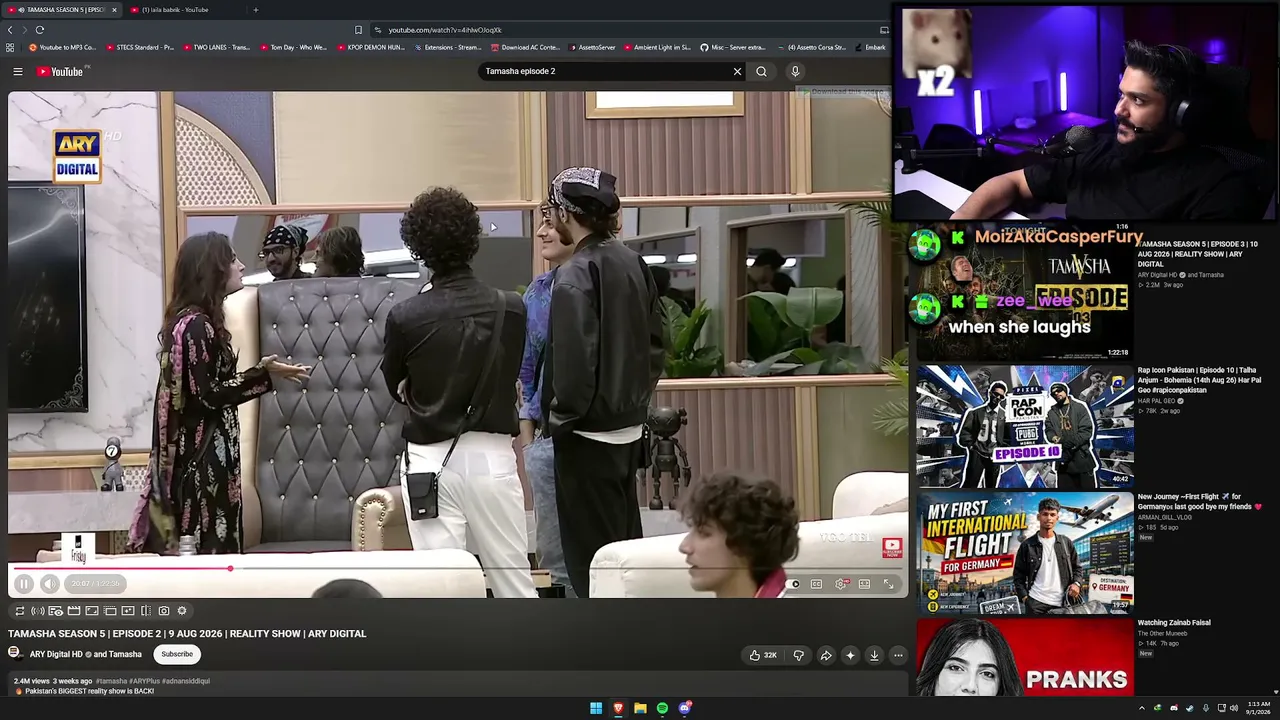Open the New Journey First Flight video title
The image size is (1280, 720).
[x=1200, y=501]
